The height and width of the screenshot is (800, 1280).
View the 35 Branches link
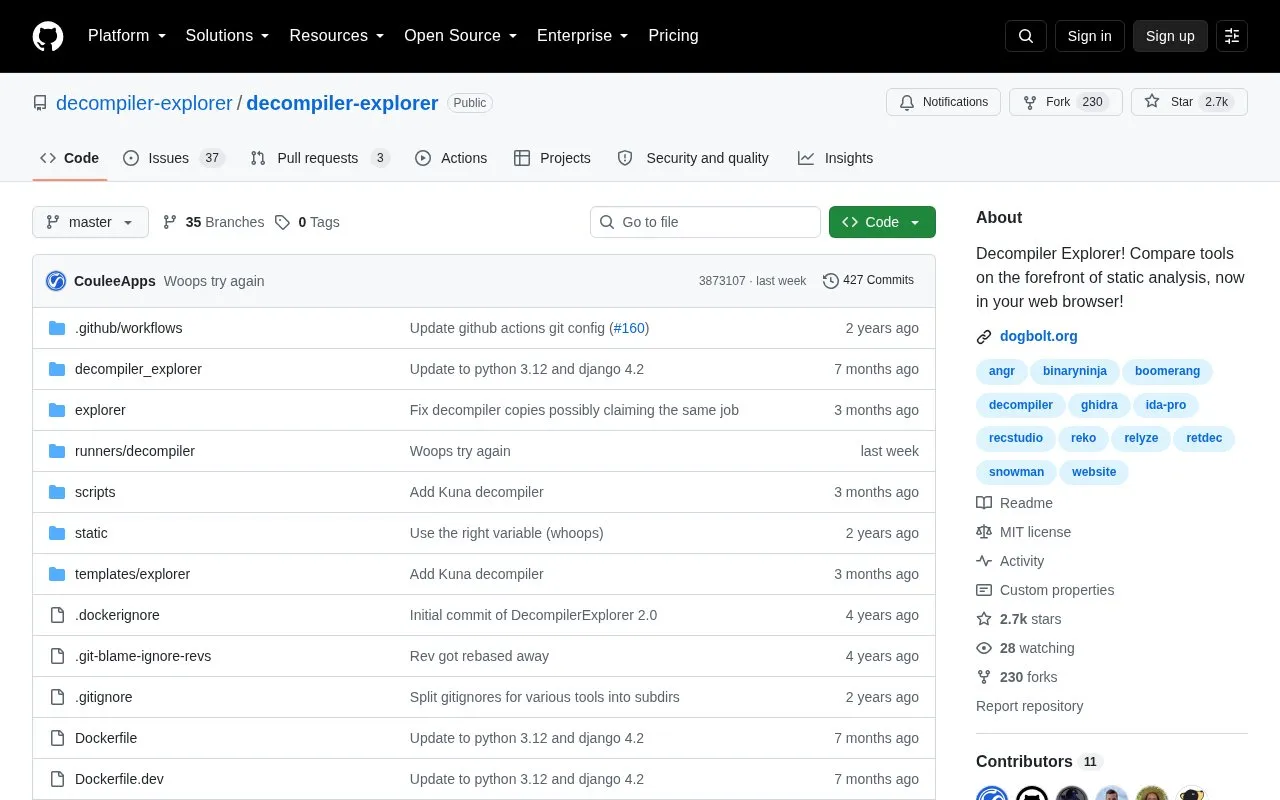click(x=214, y=222)
